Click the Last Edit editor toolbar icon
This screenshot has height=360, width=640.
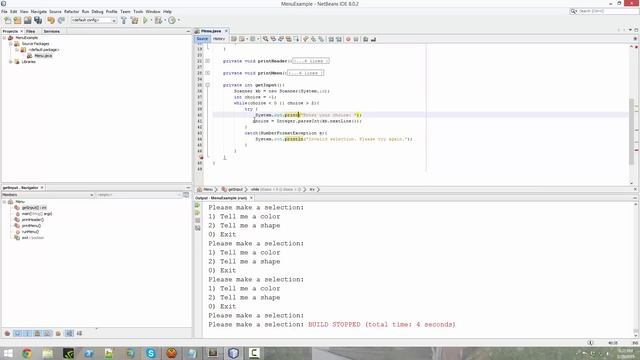click(x=234, y=39)
